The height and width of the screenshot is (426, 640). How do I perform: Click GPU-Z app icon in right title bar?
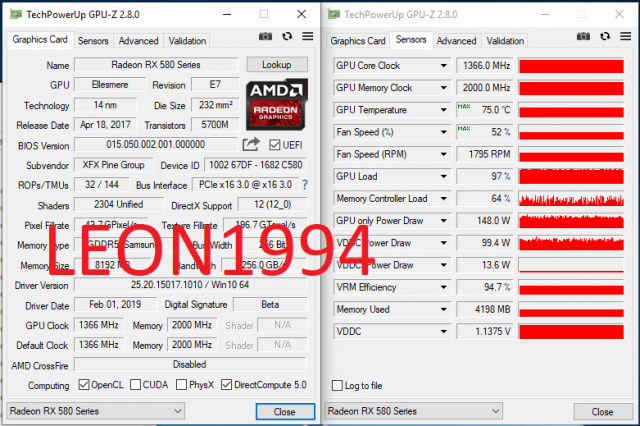(x=333, y=15)
